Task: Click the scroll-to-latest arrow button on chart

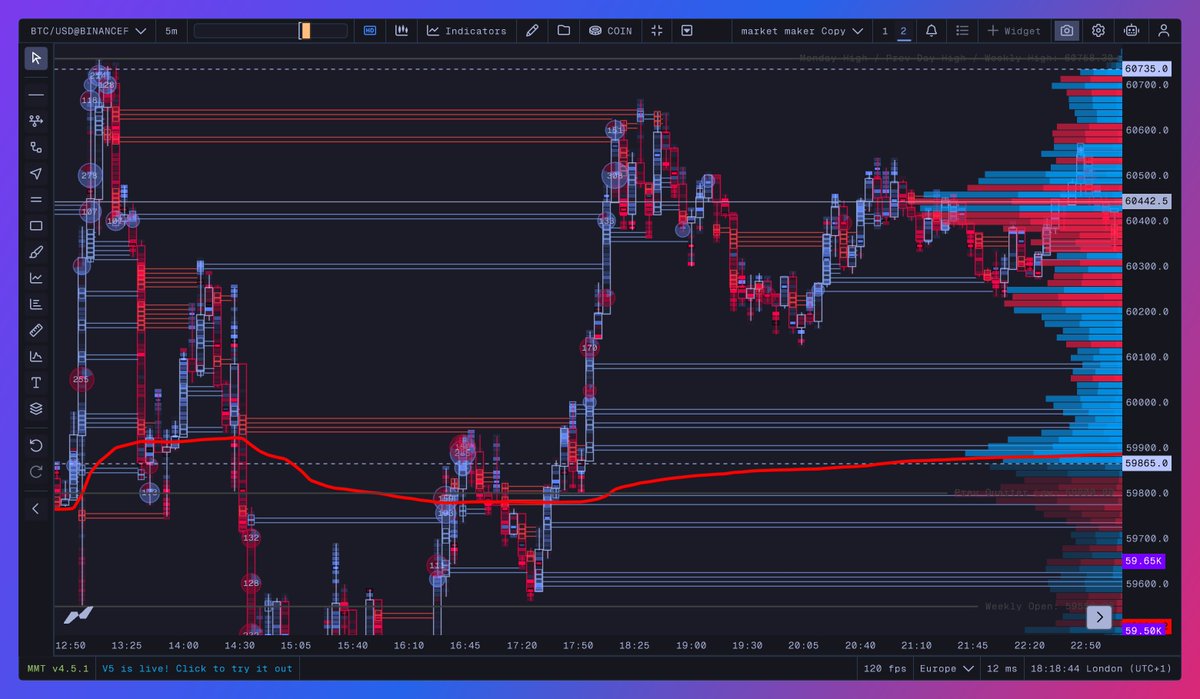Action: tap(1100, 617)
